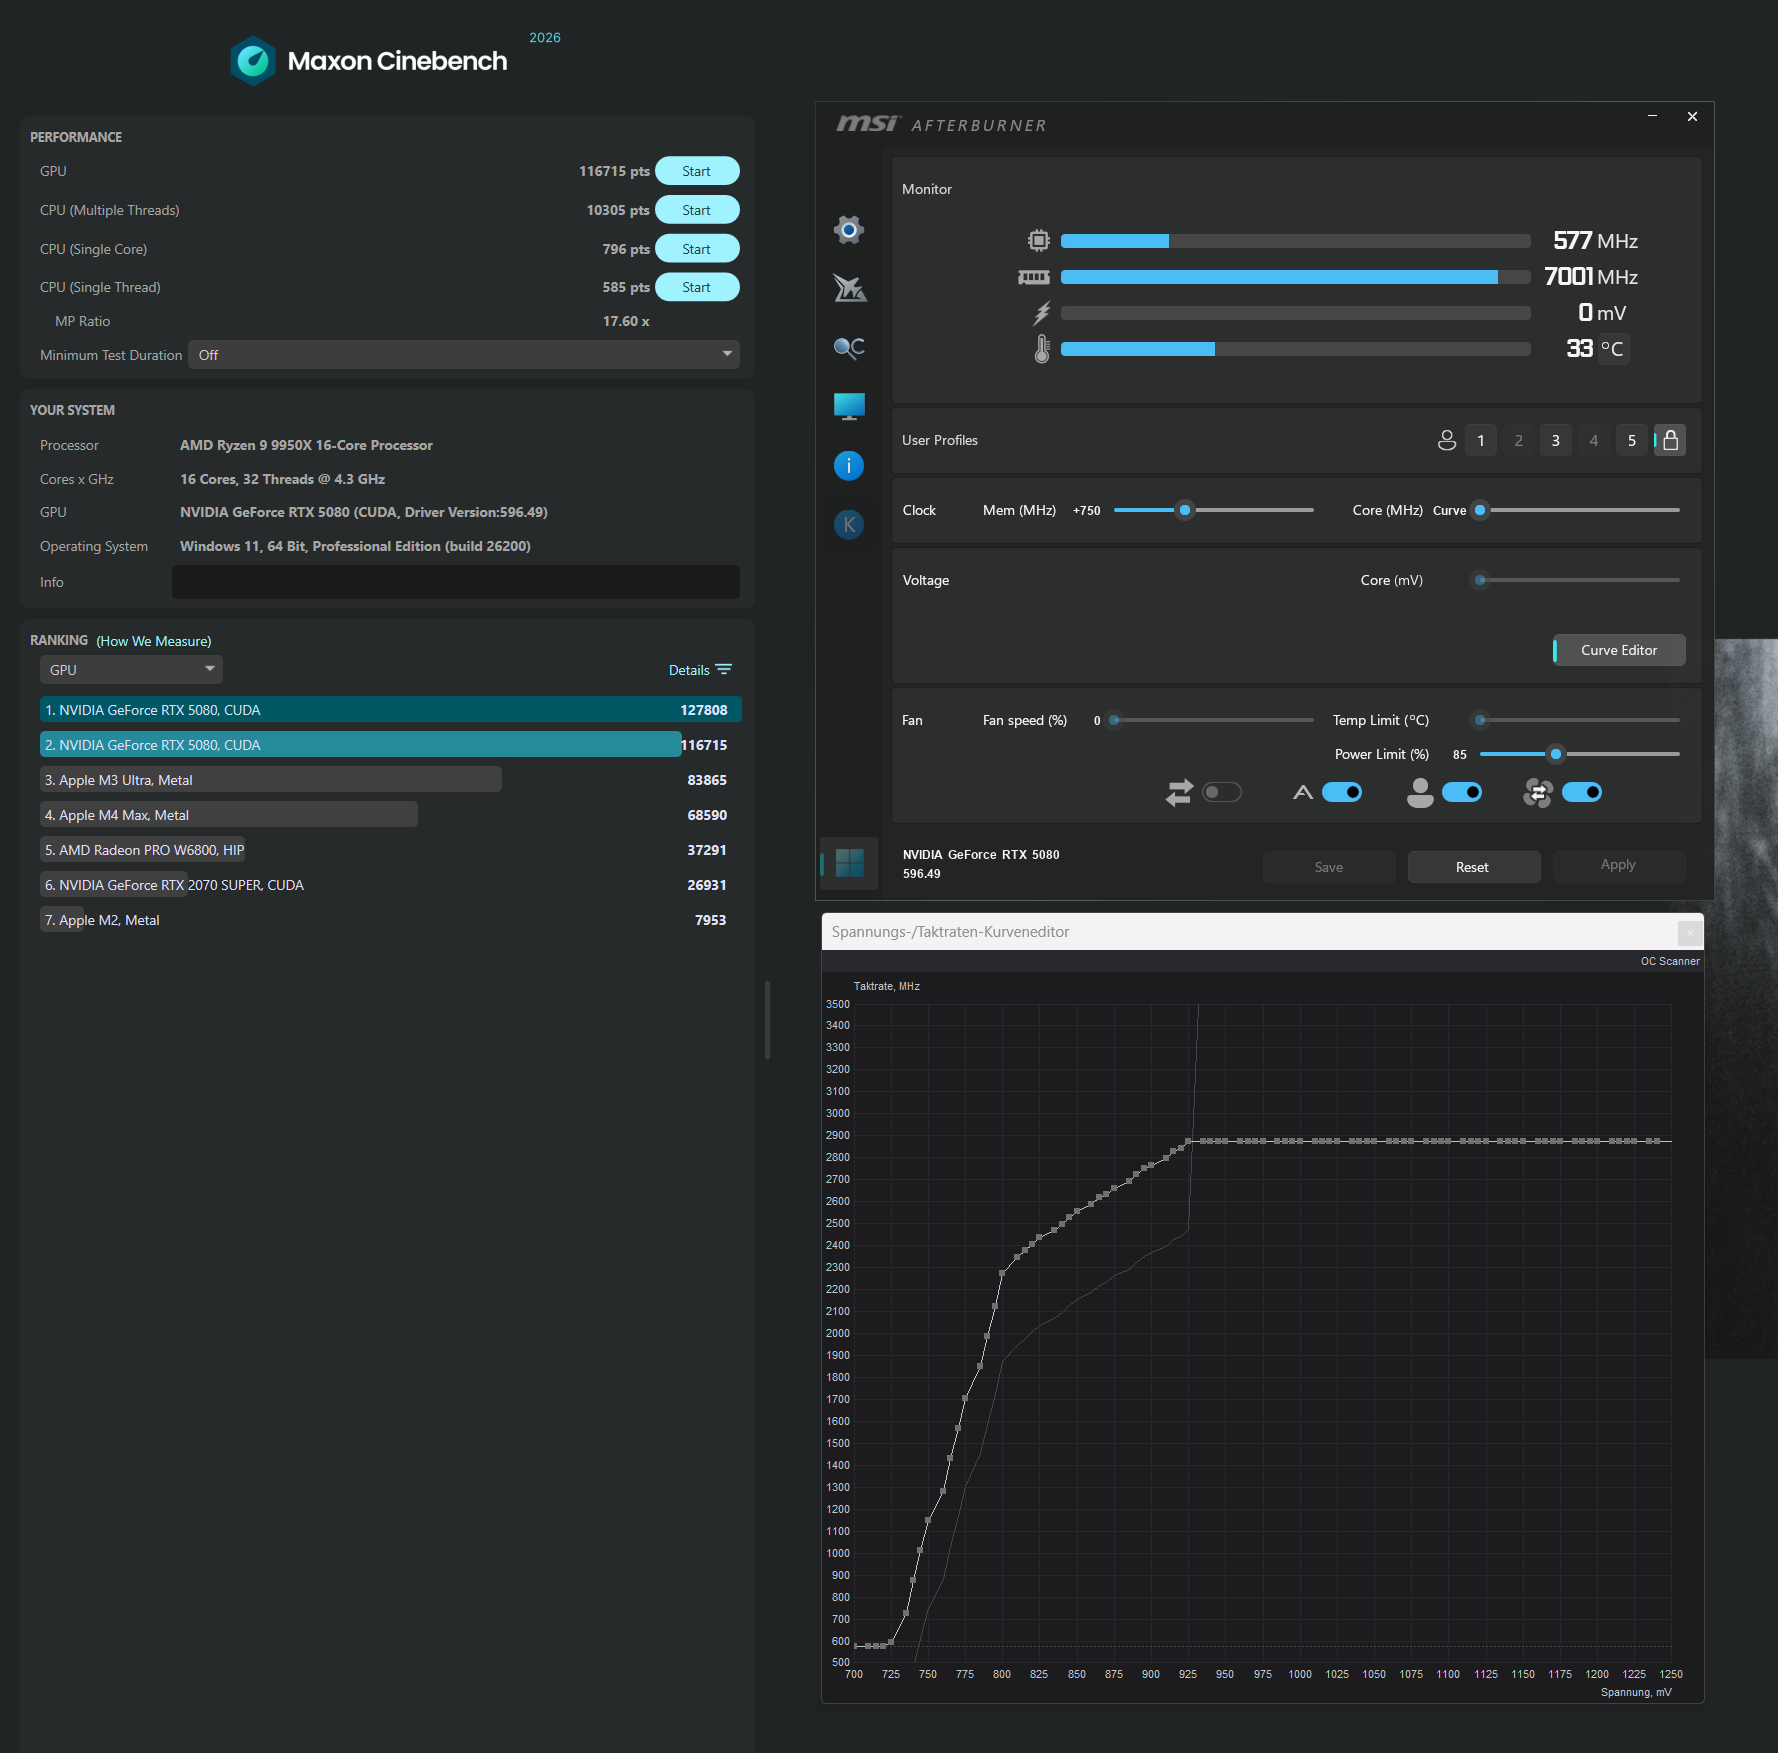1778x1753 pixels.
Task: Close the MSI Afterburner window
Action: [x=1693, y=116]
